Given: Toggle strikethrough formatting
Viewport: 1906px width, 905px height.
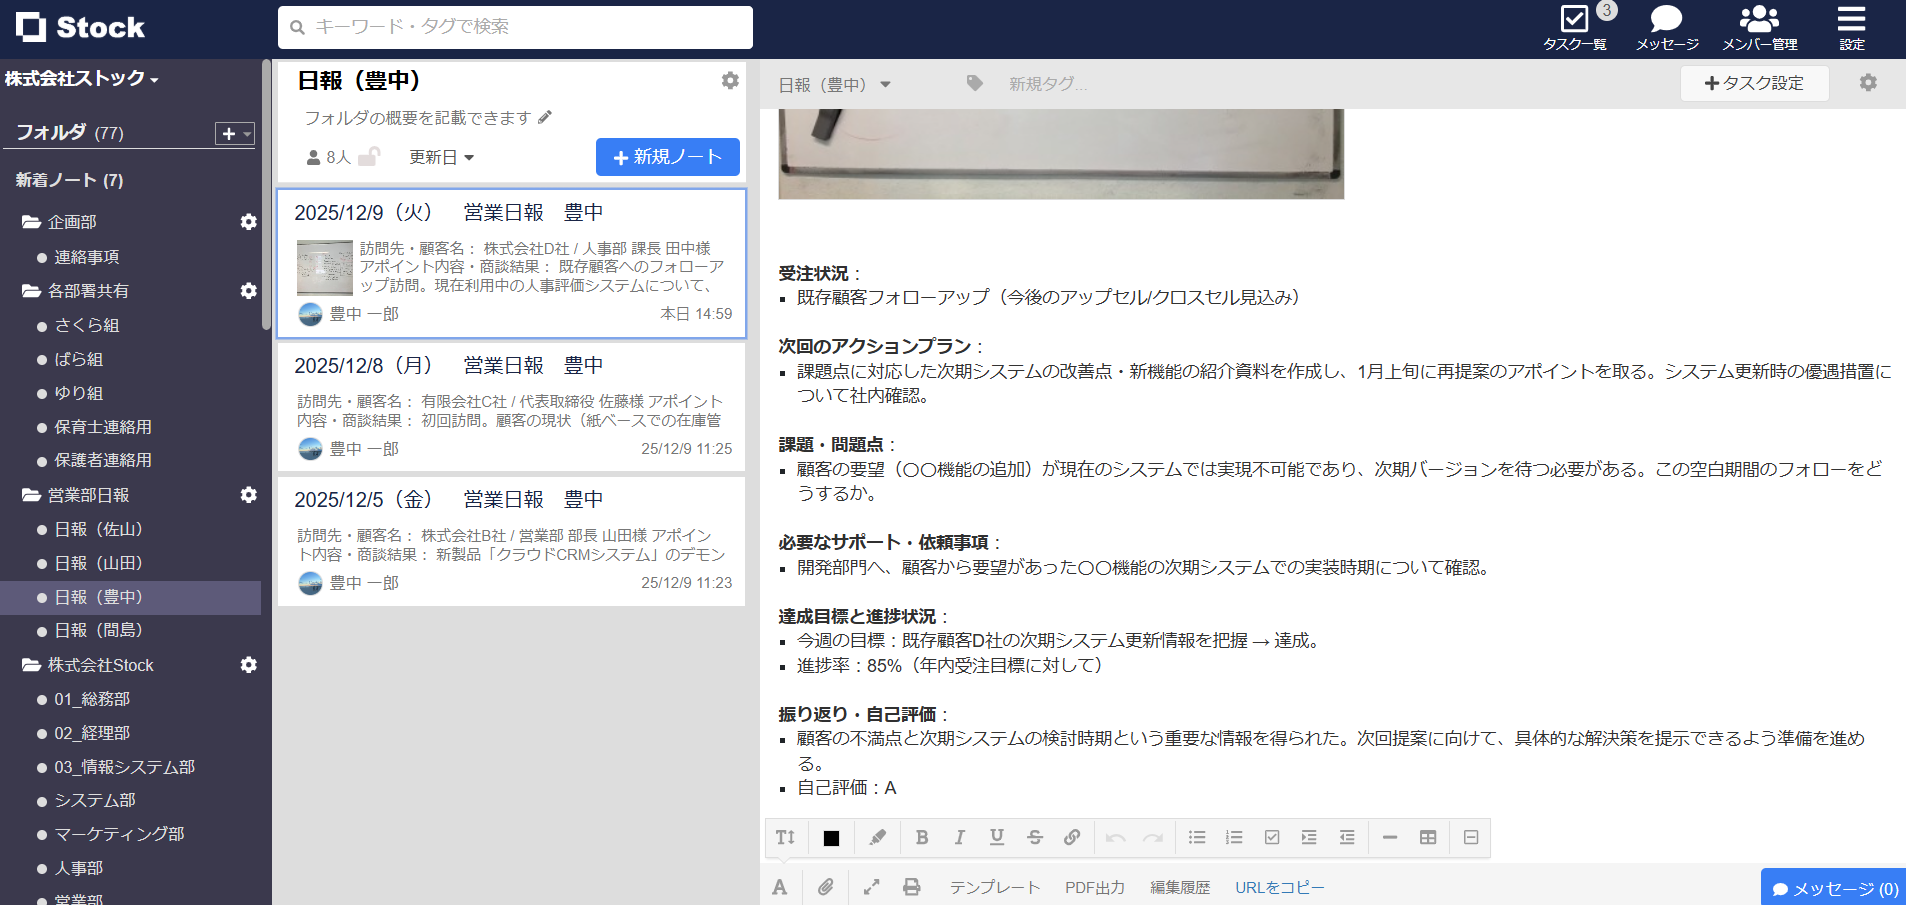Looking at the screenshot, I should (x=1034, y=838).
